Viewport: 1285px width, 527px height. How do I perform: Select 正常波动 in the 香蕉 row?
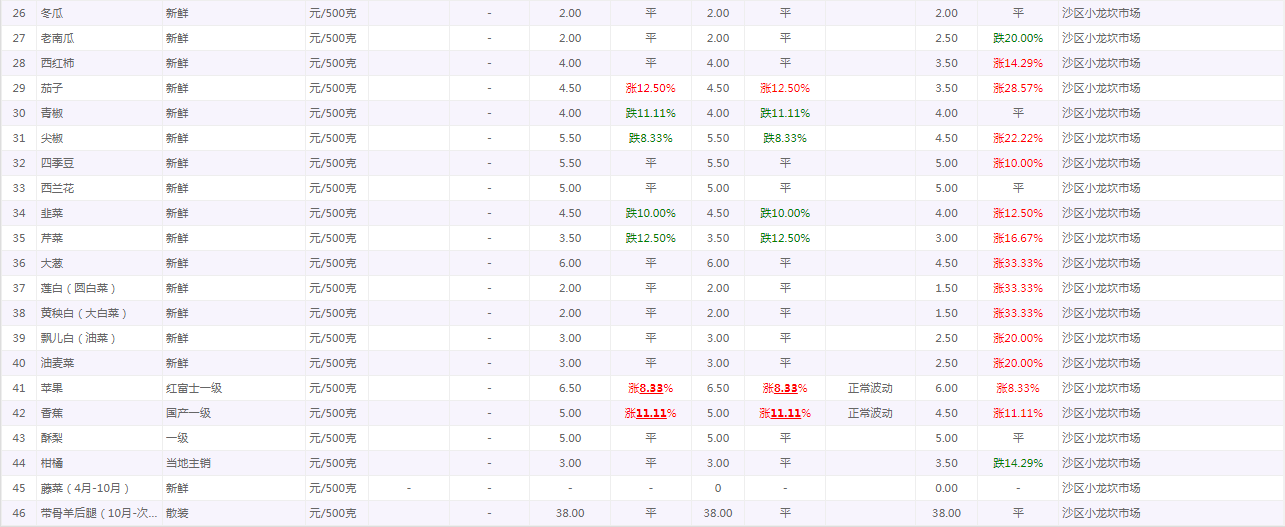(x=870, y=413)
